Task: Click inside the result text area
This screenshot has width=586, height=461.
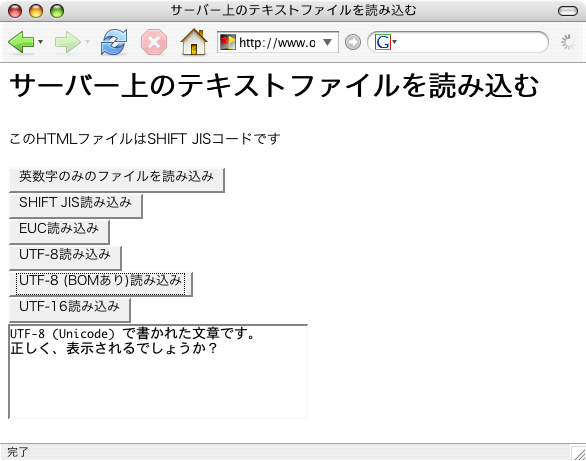Action: tap(158, 371)
